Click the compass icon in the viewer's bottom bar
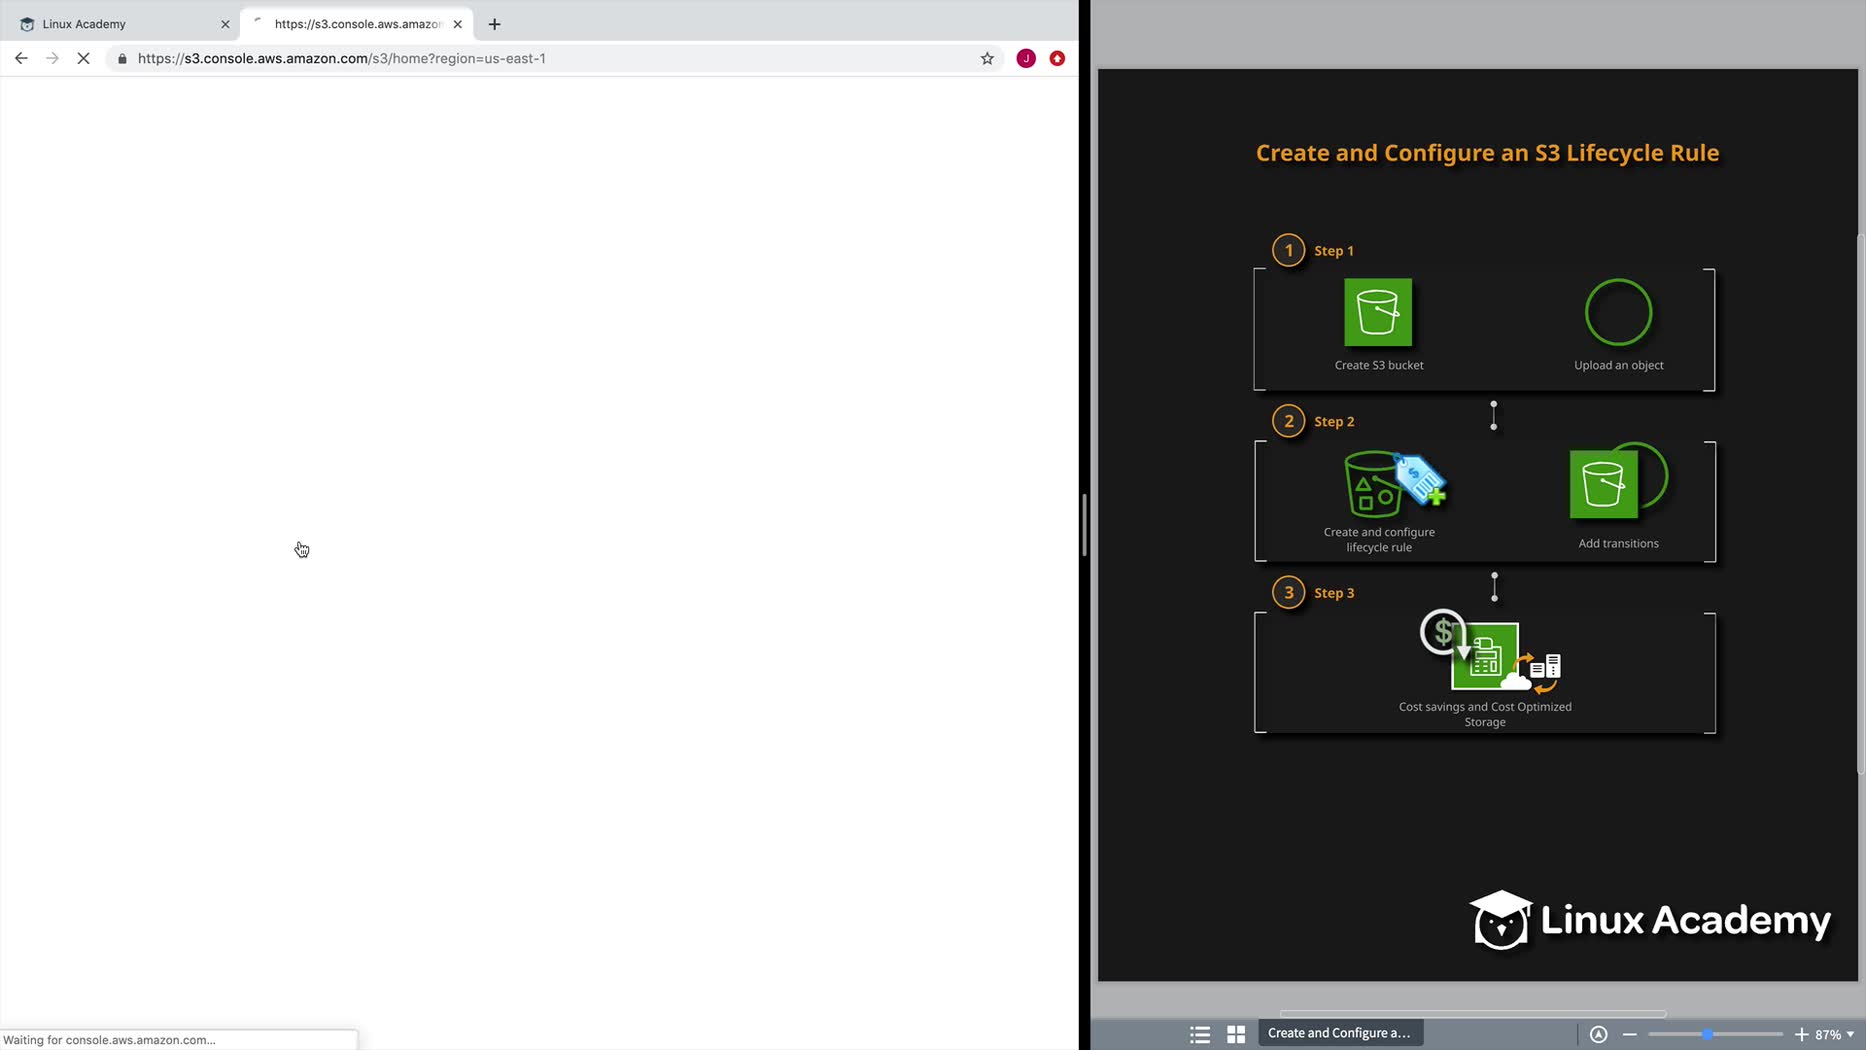Viewport: 1866px width, 1050px height. click(1599, 1034)
